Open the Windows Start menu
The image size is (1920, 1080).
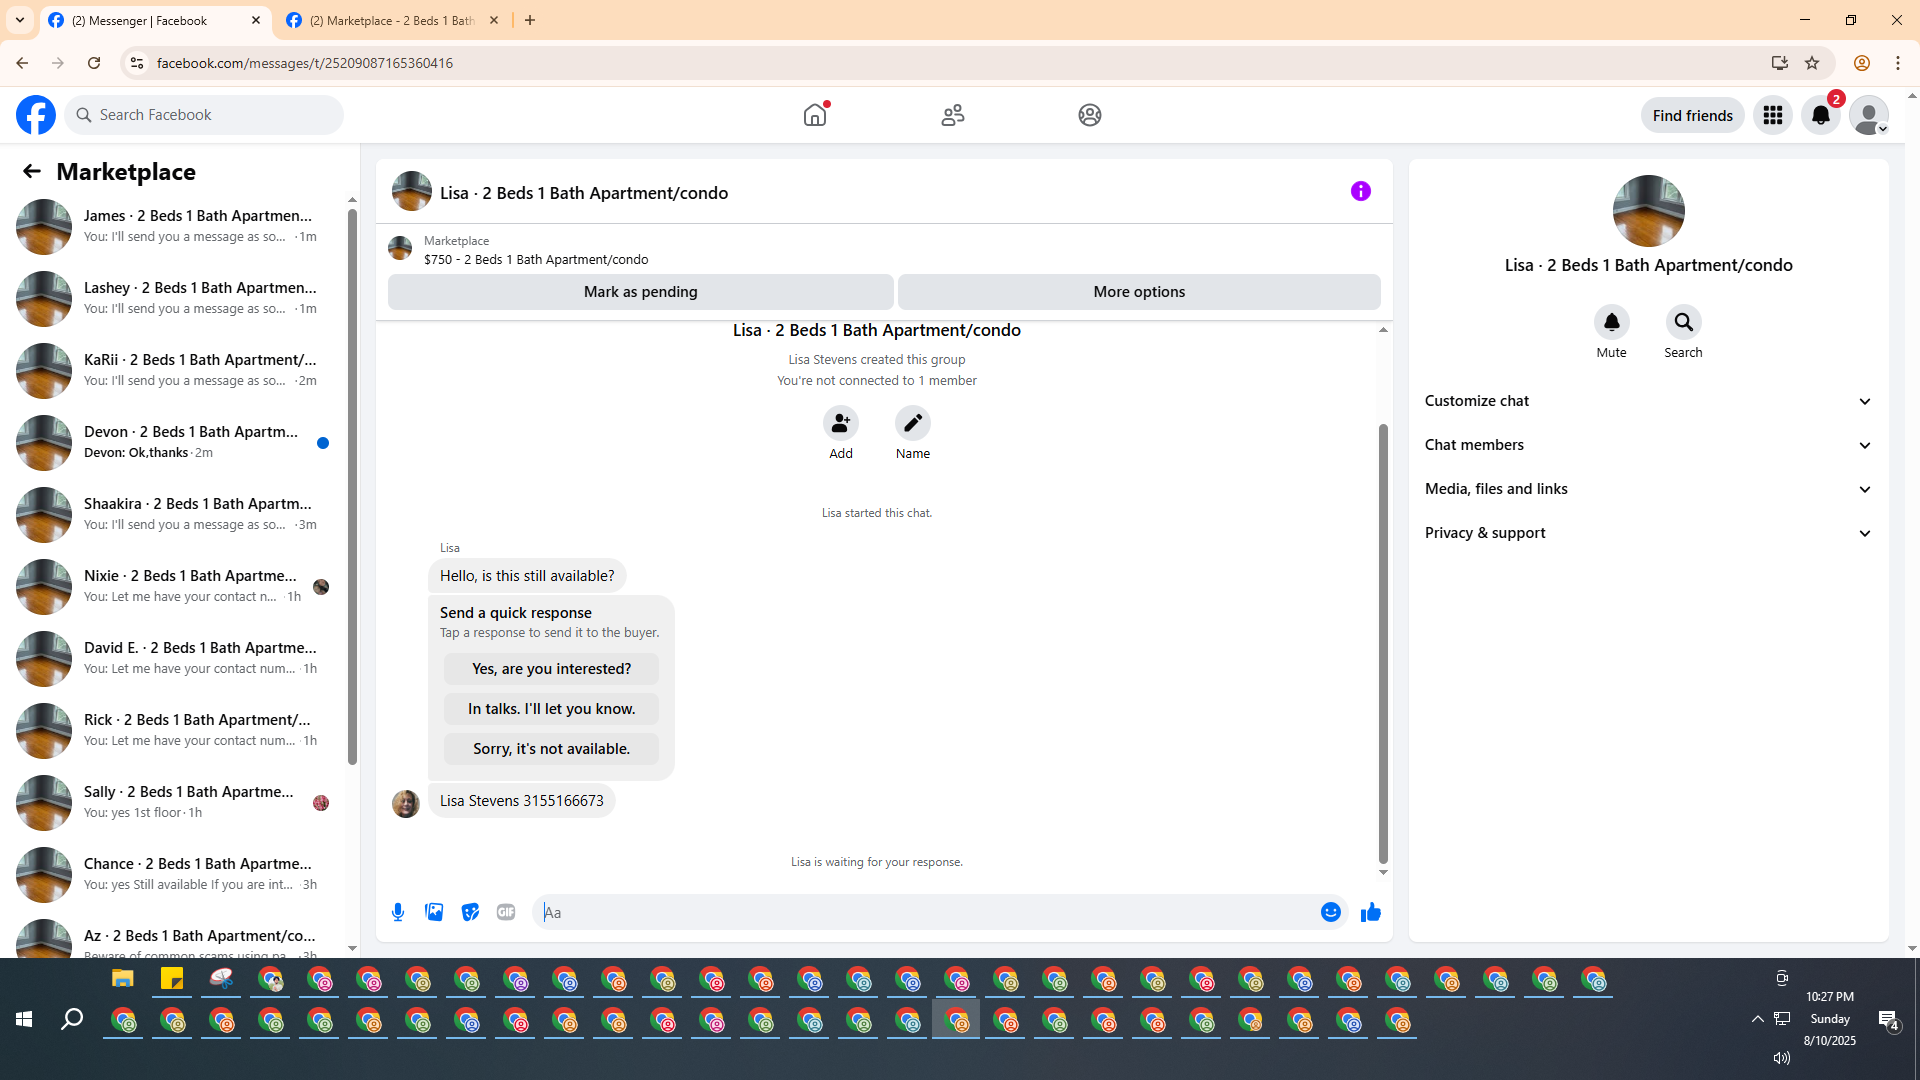coord(24,1019)
